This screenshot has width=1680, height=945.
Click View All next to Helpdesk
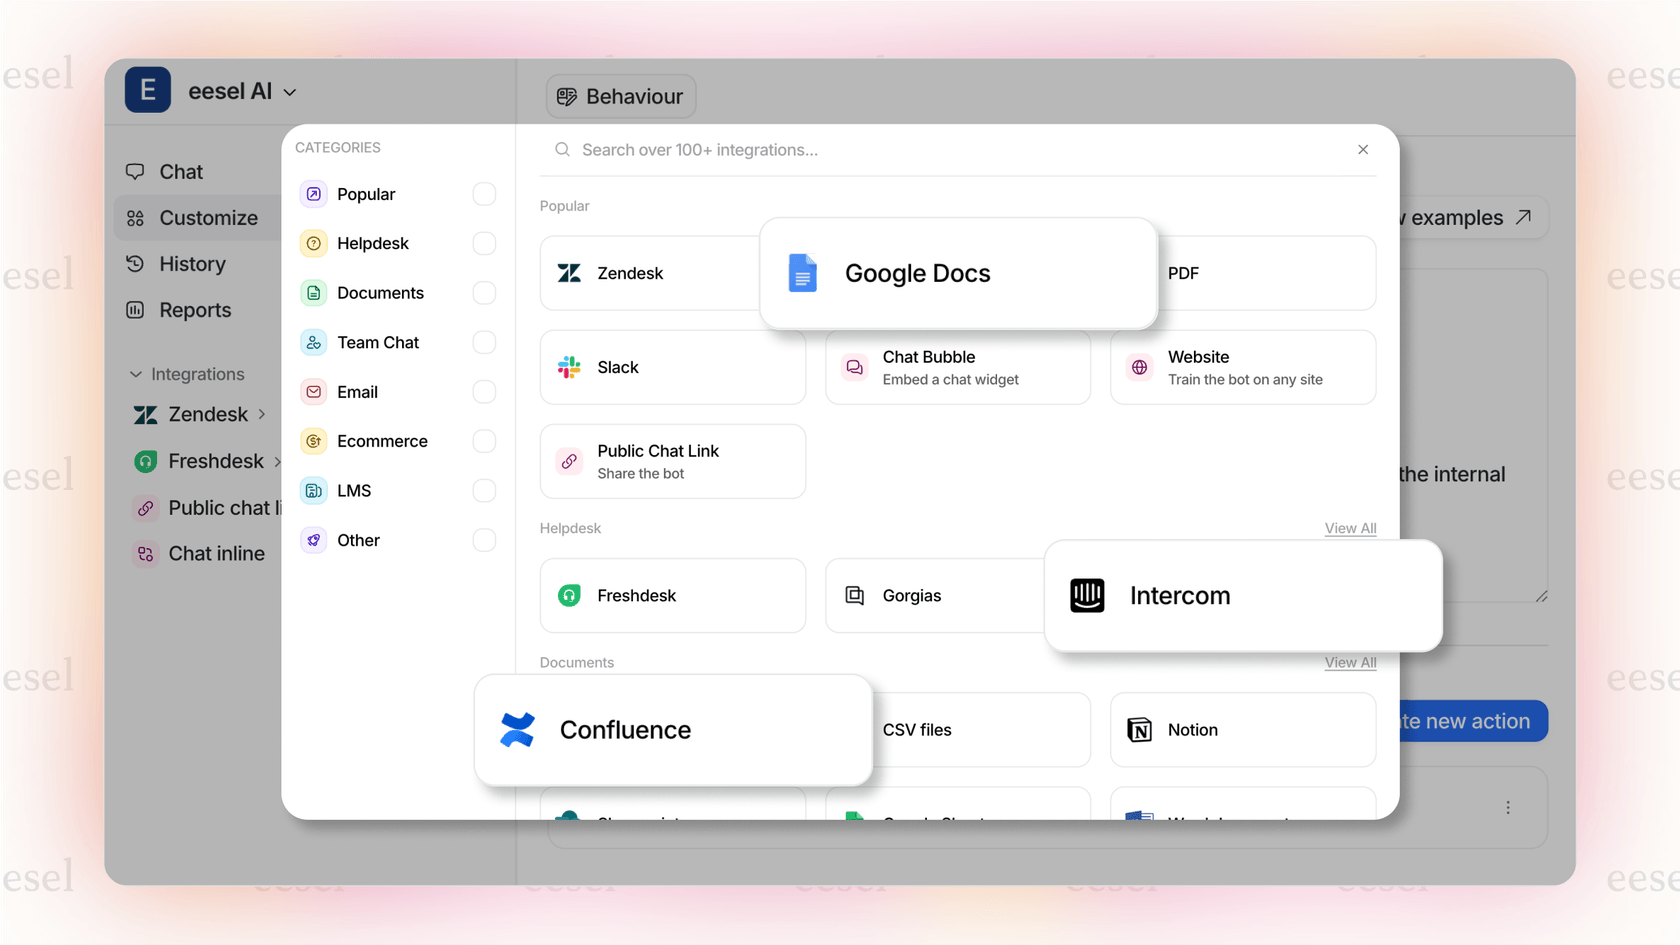click(1350, 528)
